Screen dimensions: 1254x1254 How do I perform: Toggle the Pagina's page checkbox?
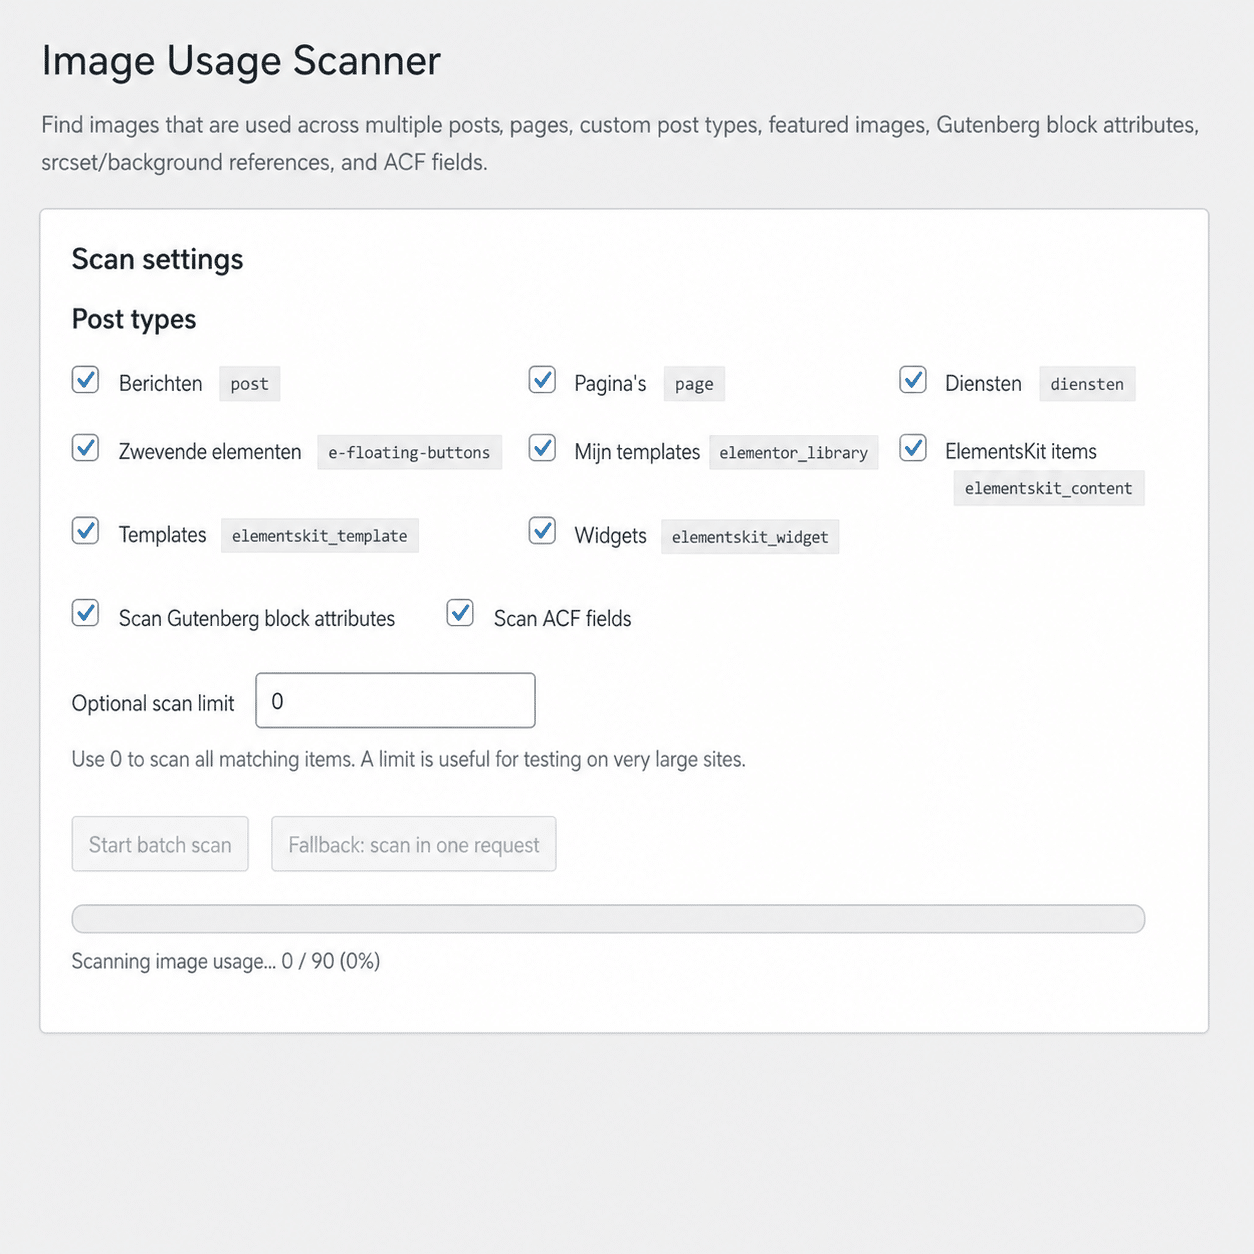[x=542, y=381]
